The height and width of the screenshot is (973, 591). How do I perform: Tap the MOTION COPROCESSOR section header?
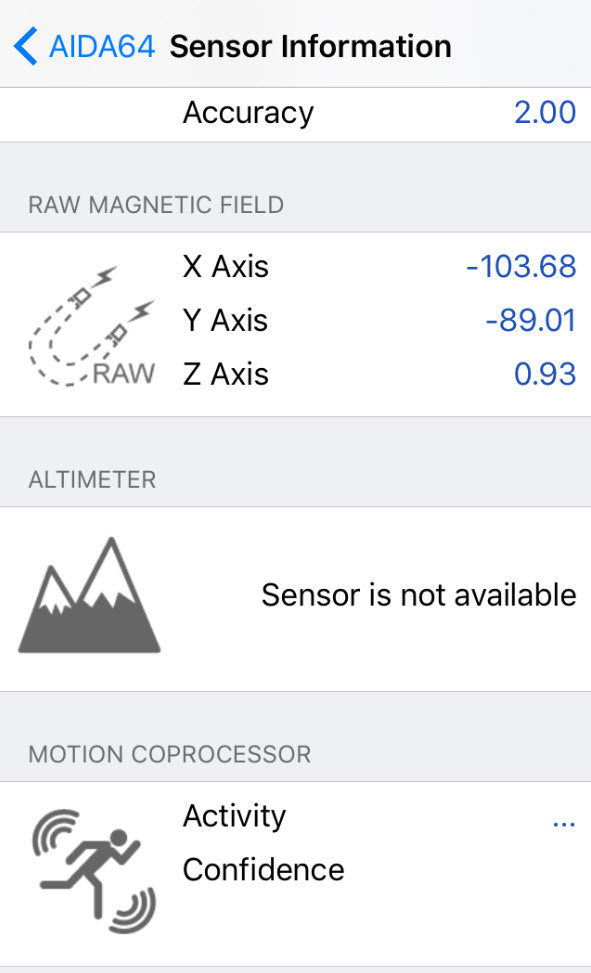pos(170,755)
